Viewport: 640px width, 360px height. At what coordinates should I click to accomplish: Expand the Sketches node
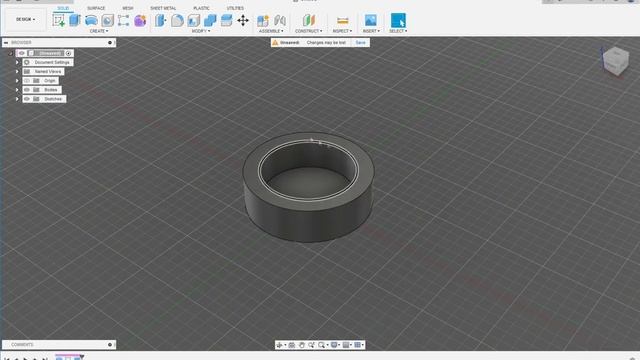coord(17,99)
